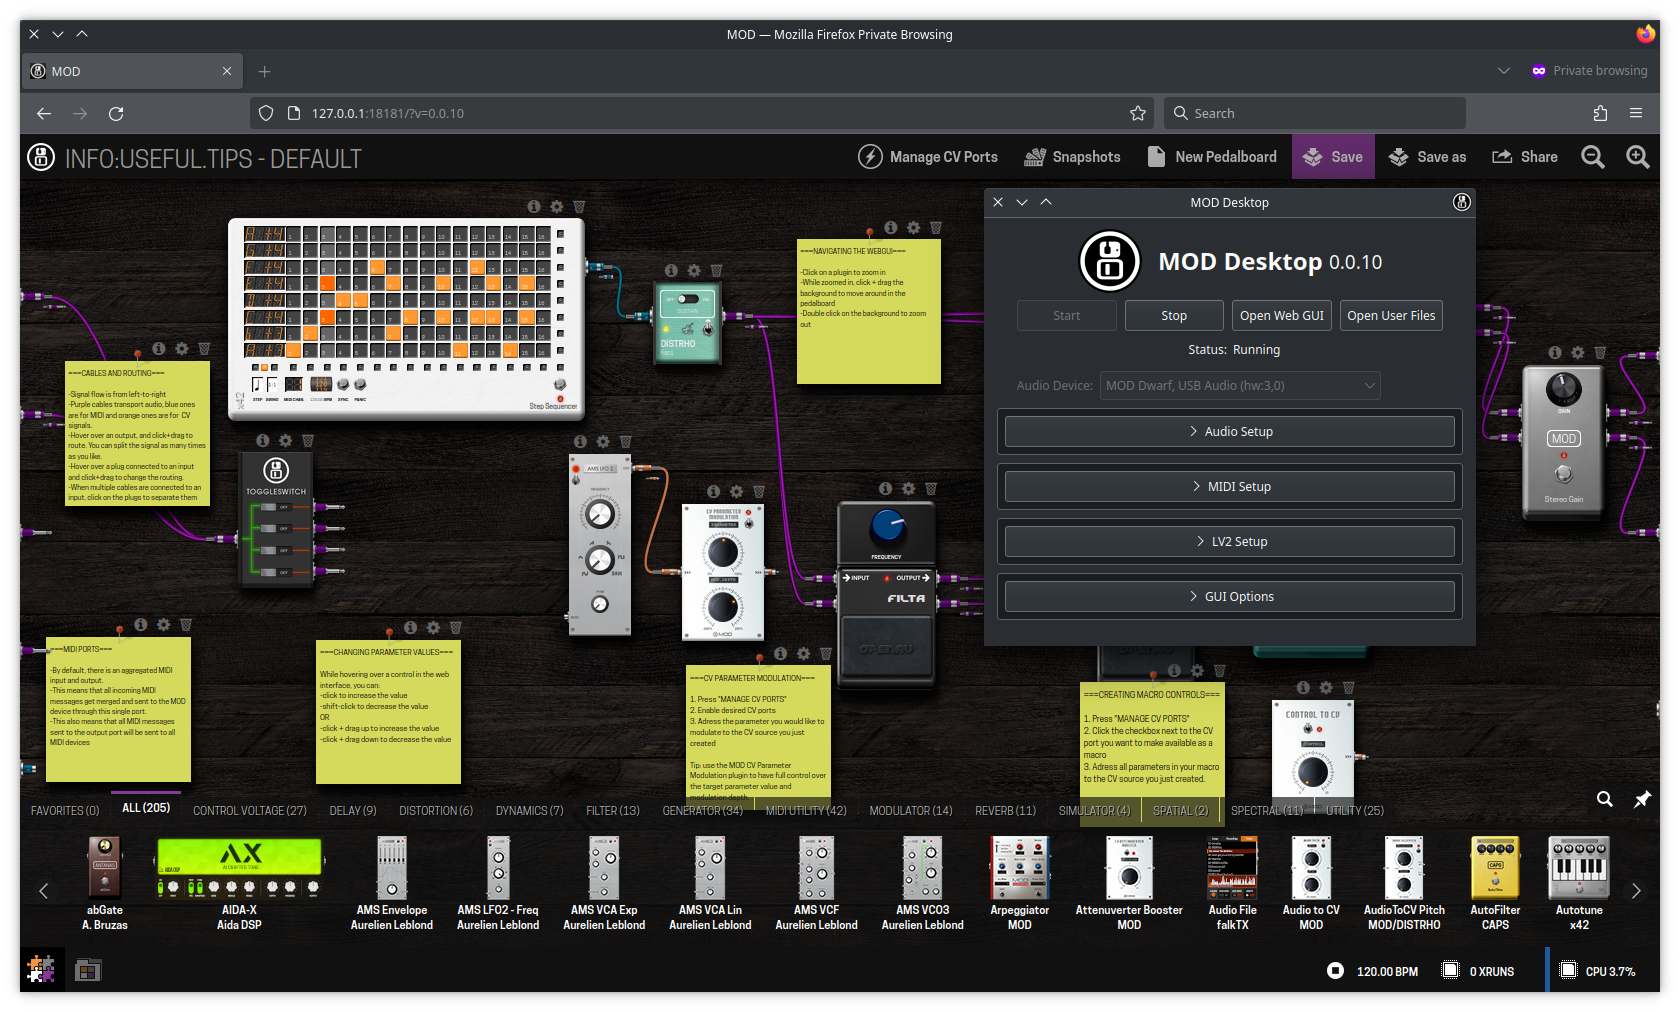Click the info icon on the Step Sequencer

coord(533,207)
